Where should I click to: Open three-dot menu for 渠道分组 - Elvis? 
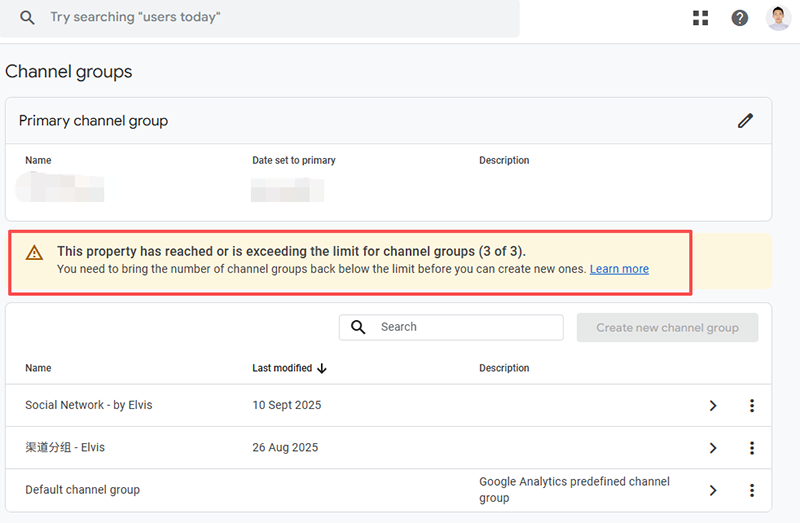[x=752, y=448]
